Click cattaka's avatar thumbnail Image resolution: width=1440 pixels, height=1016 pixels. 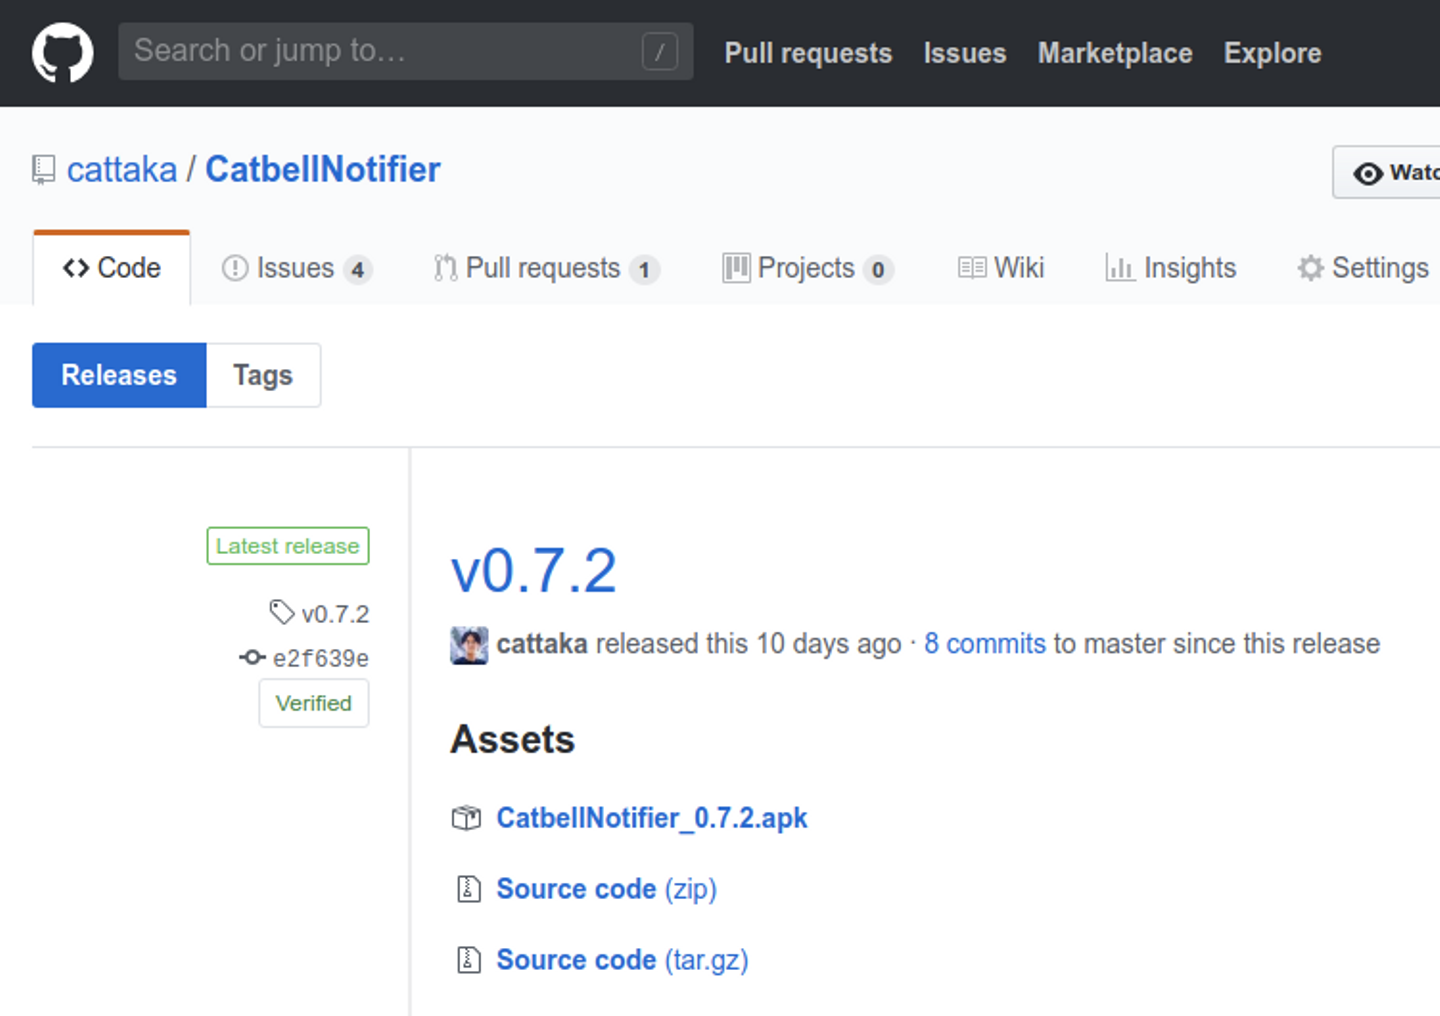click(469, 645)
